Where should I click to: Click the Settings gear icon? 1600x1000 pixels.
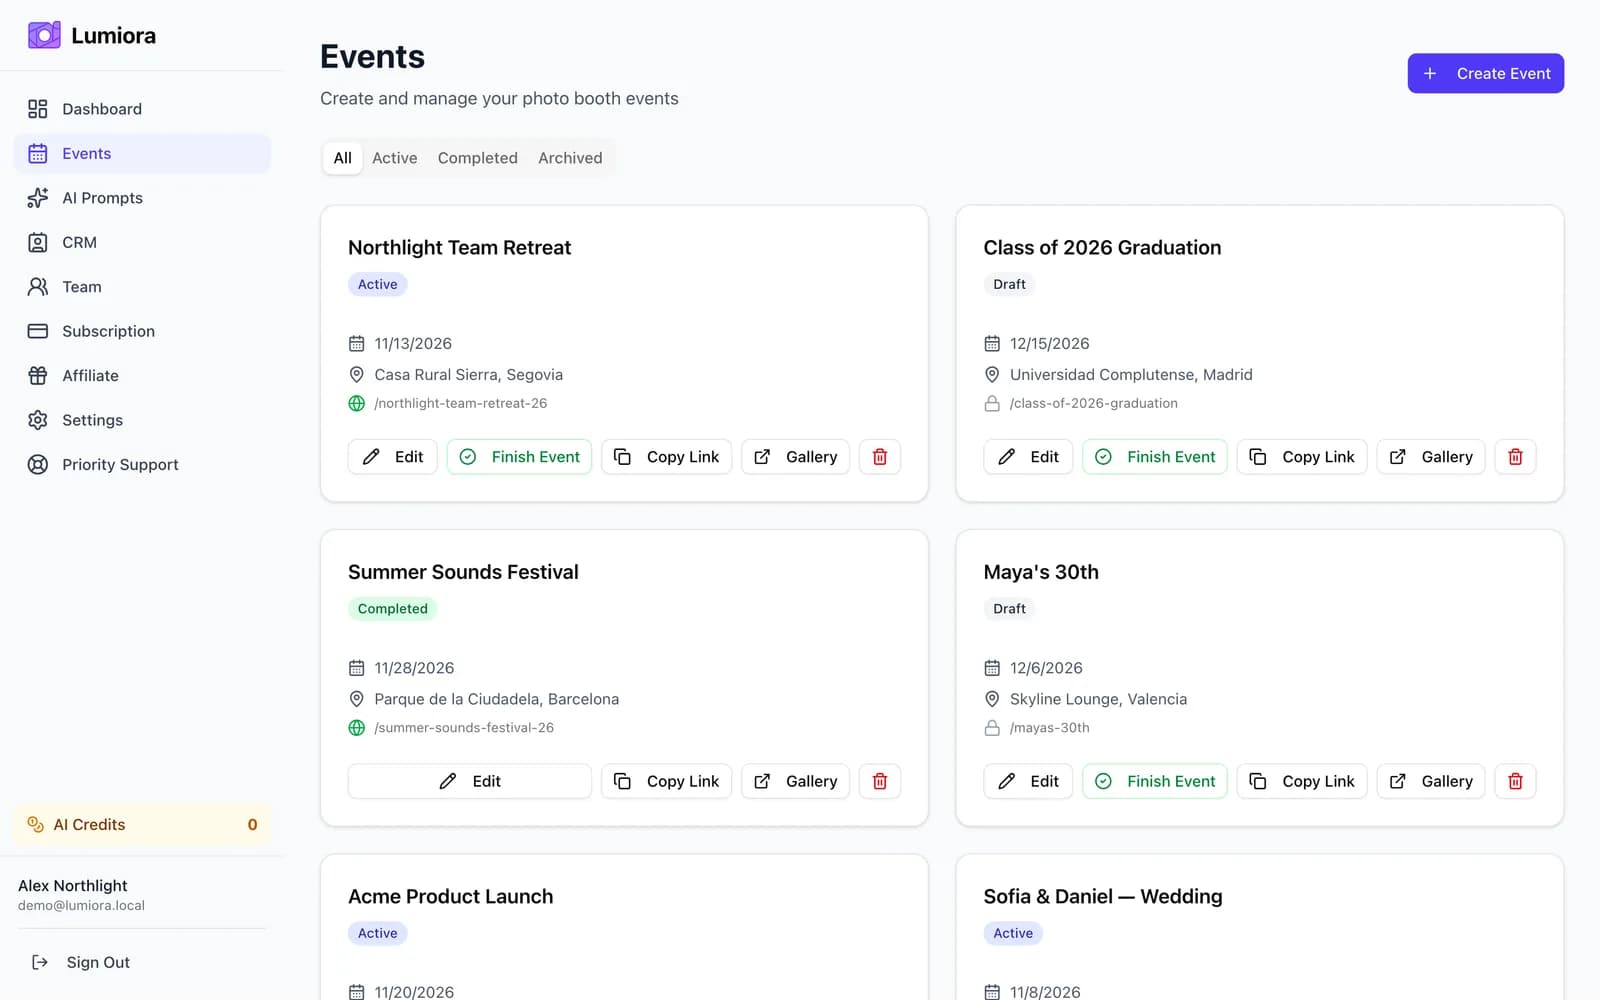38,420
